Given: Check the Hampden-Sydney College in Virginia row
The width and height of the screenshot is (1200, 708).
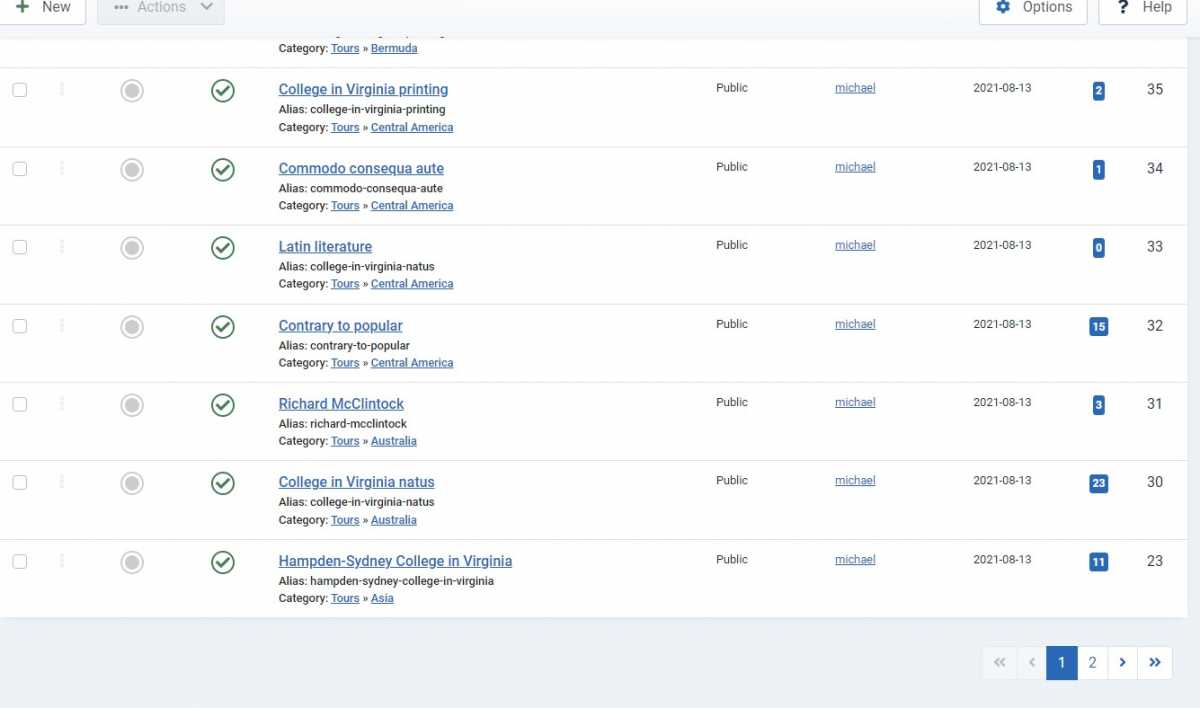Looking at the screenshot, I should 20,562.
